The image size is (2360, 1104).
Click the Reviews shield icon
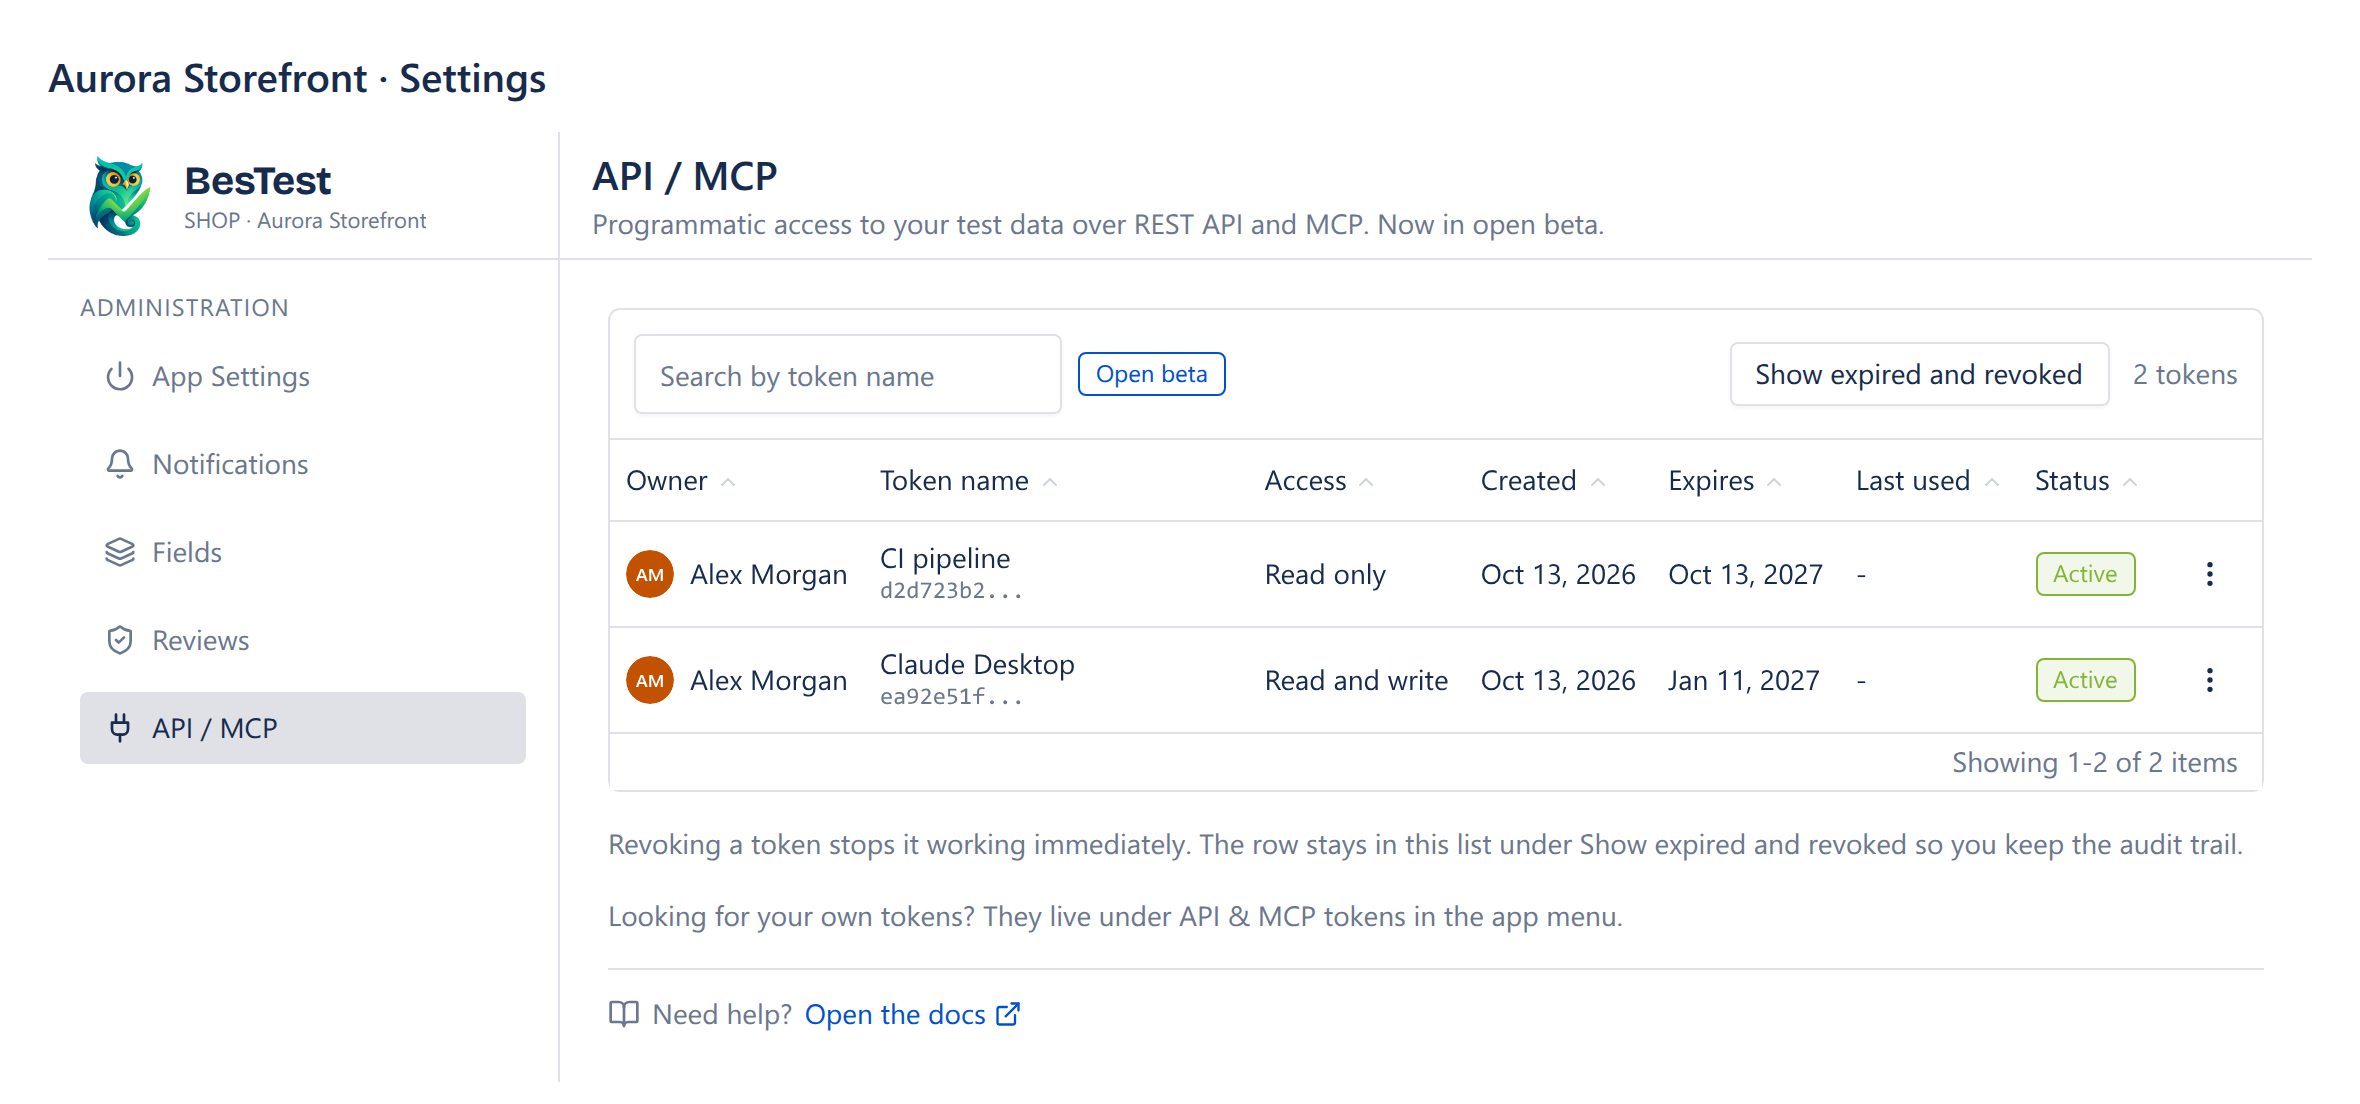point(120,640)
